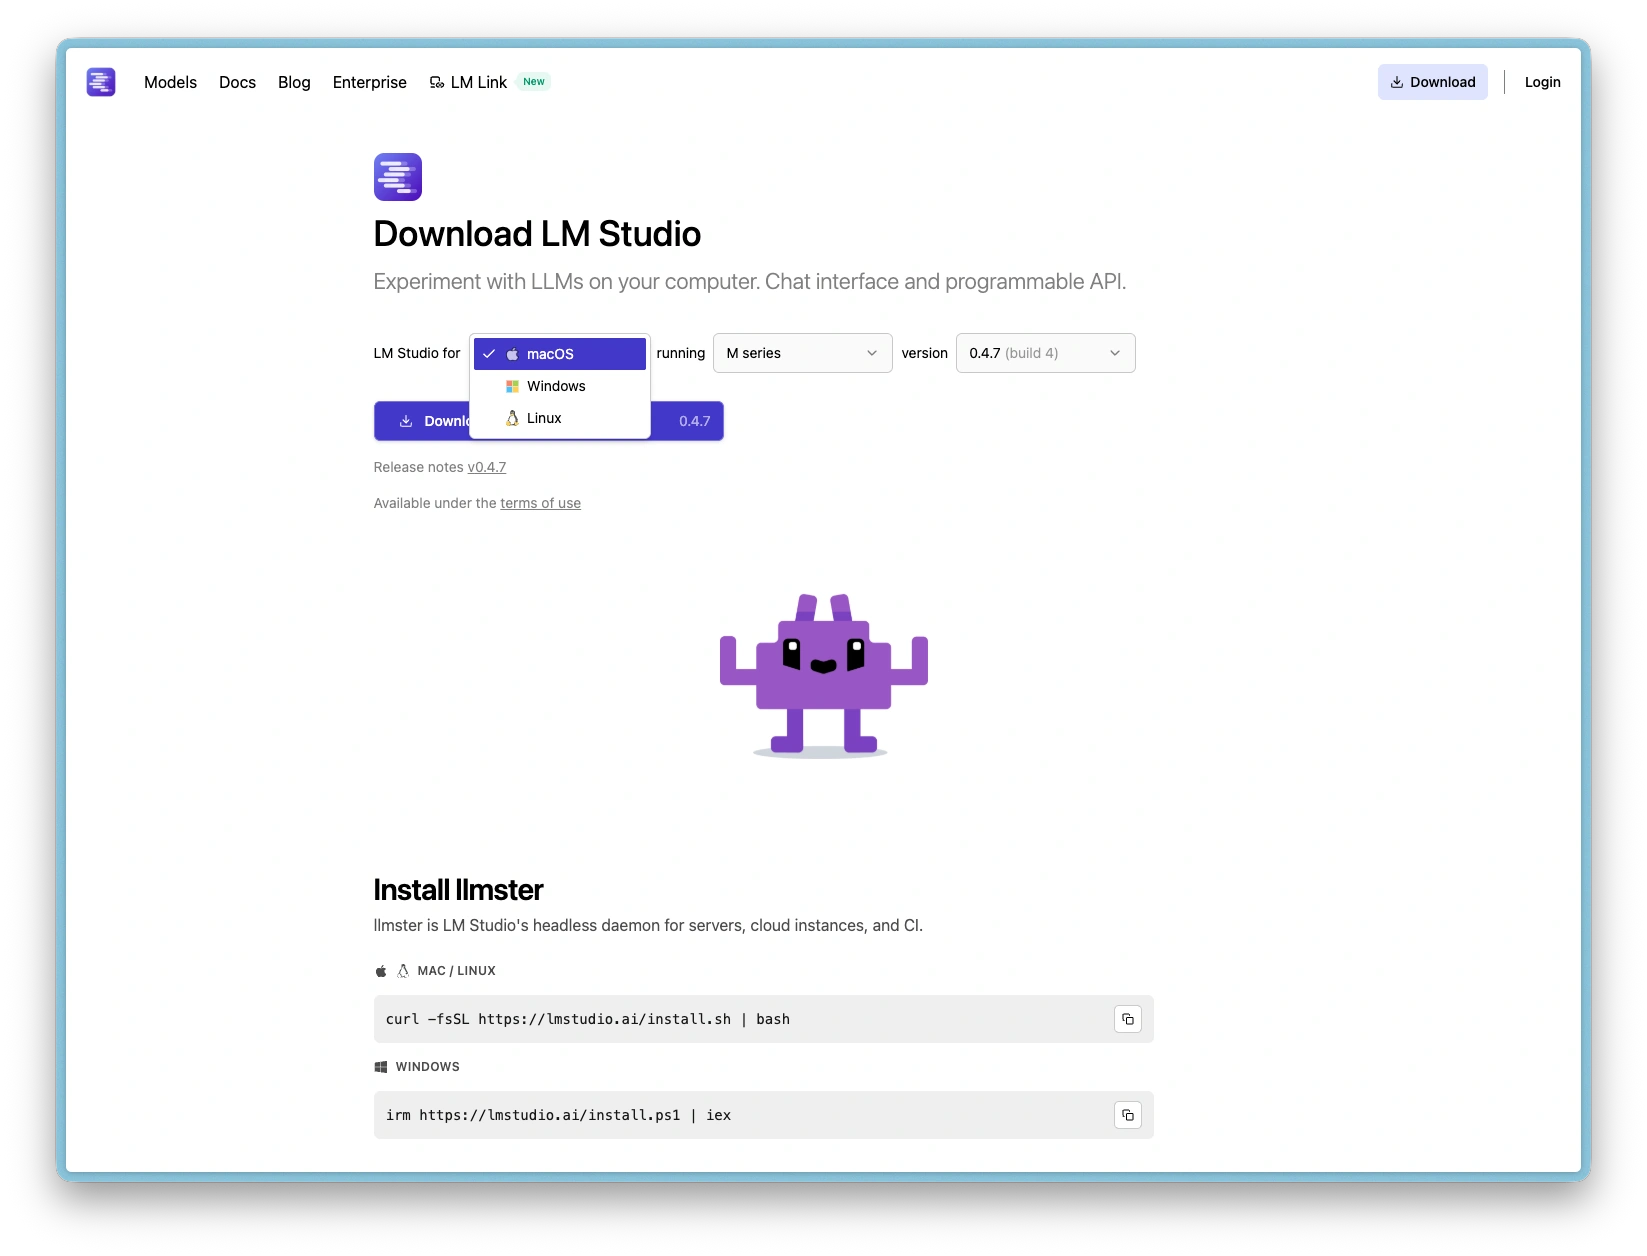Open the terms of use link
The height and width of the screenshot is (1256, 1647).
click(540, 503)
